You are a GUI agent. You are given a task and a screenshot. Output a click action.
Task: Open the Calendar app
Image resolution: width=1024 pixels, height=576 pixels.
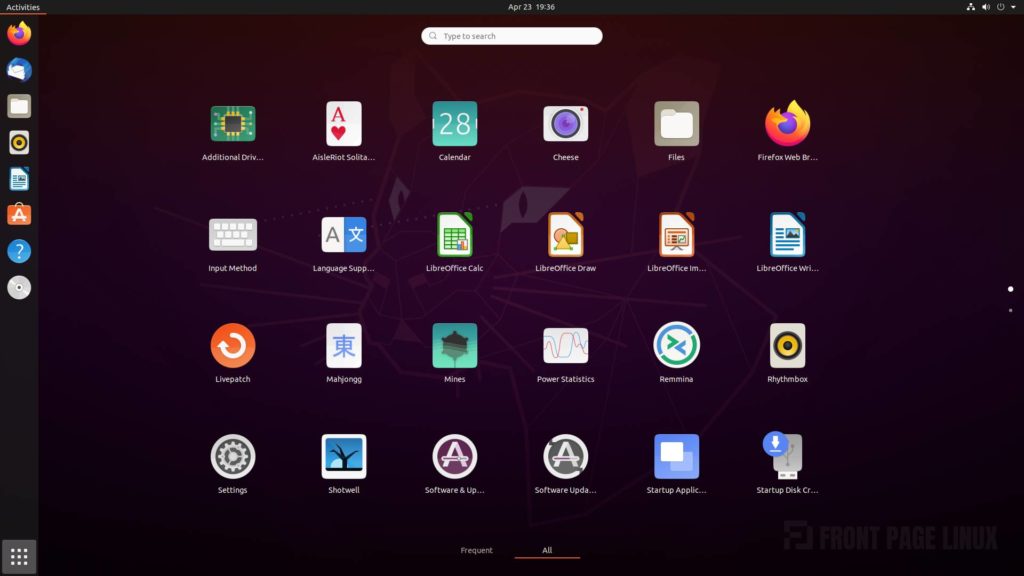[455, 124]
